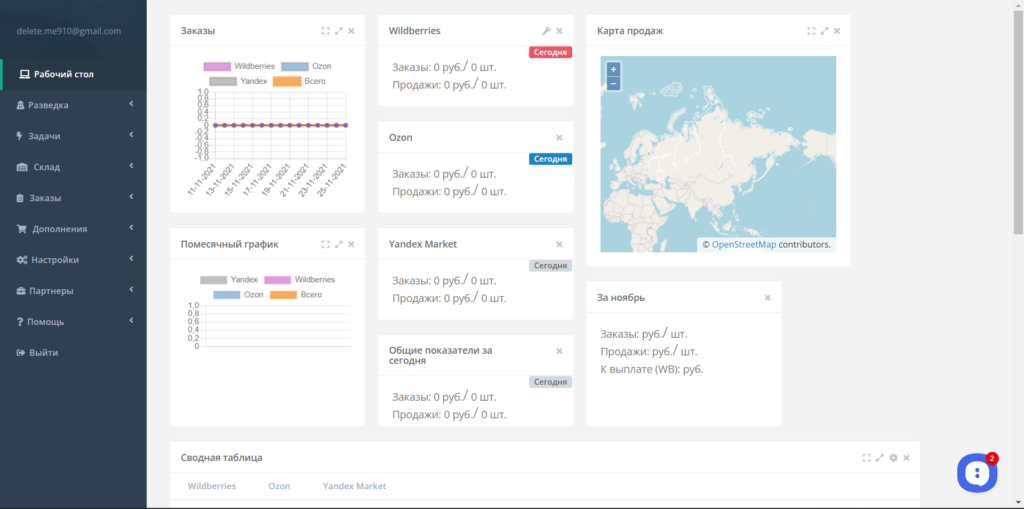Click fullscreen icon in Заказы widget
1024x509 pixels.
[x=326, y=31]
